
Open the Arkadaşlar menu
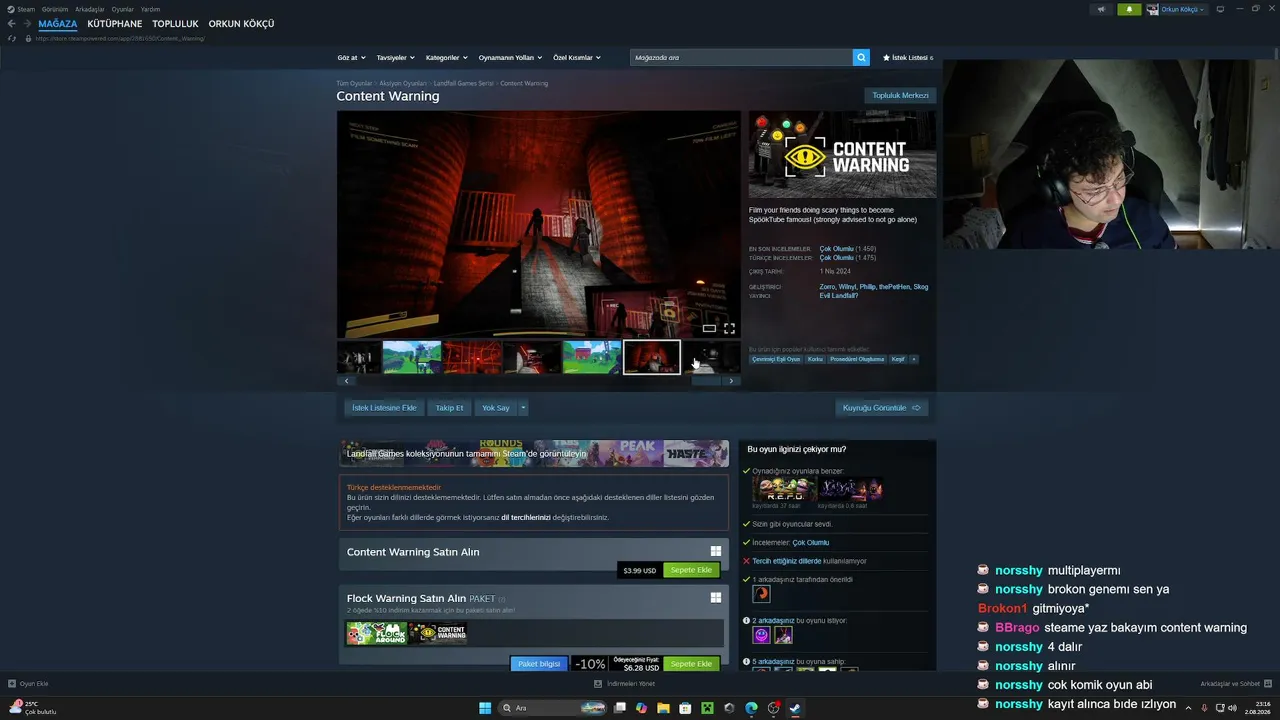pos(90,9)
